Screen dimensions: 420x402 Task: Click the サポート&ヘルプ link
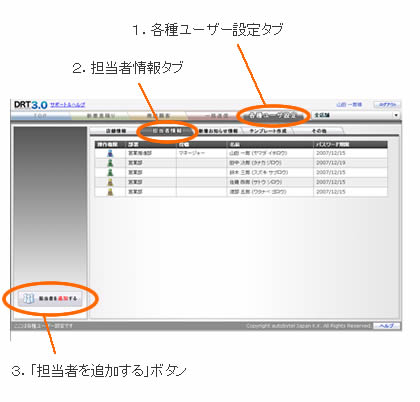pos(68,105)
